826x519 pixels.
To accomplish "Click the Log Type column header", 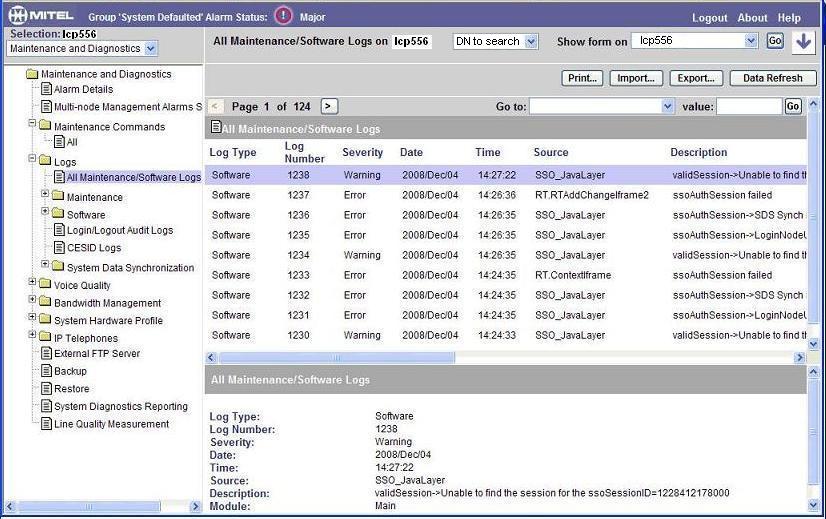I will (233, 152).
